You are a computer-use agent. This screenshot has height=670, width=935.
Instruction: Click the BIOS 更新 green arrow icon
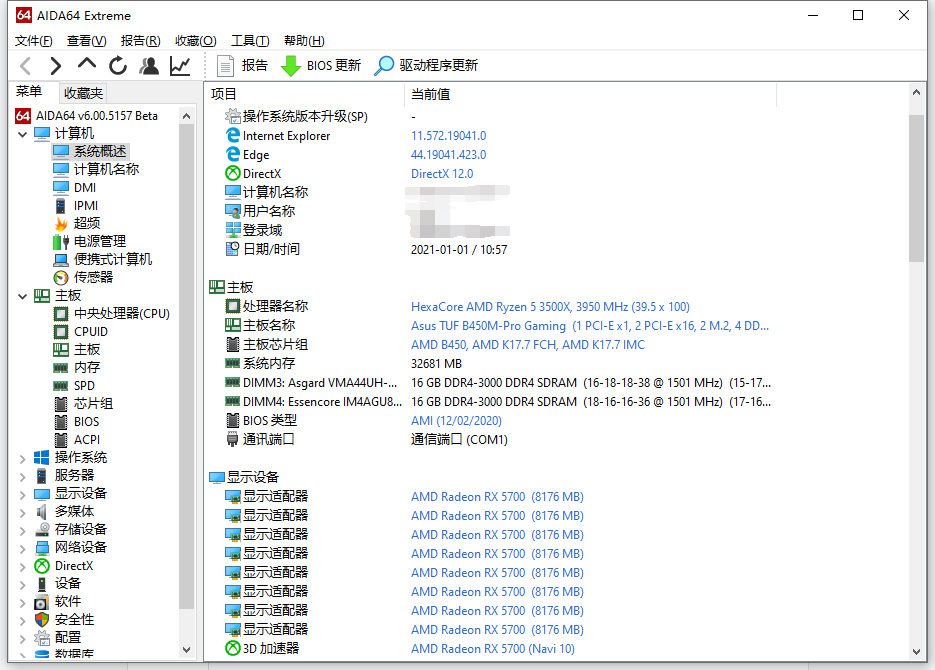point(291,65)
